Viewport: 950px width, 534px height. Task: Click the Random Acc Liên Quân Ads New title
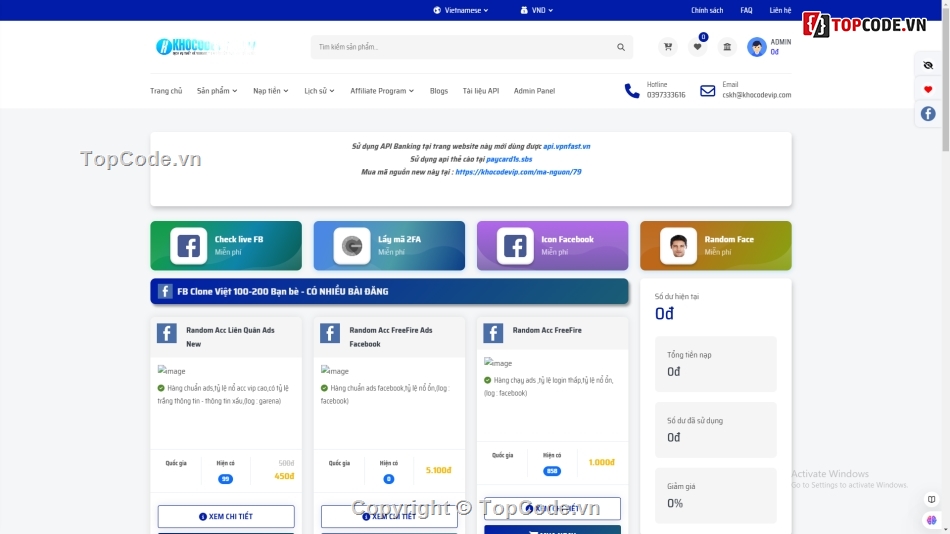[x=230, y=337]
